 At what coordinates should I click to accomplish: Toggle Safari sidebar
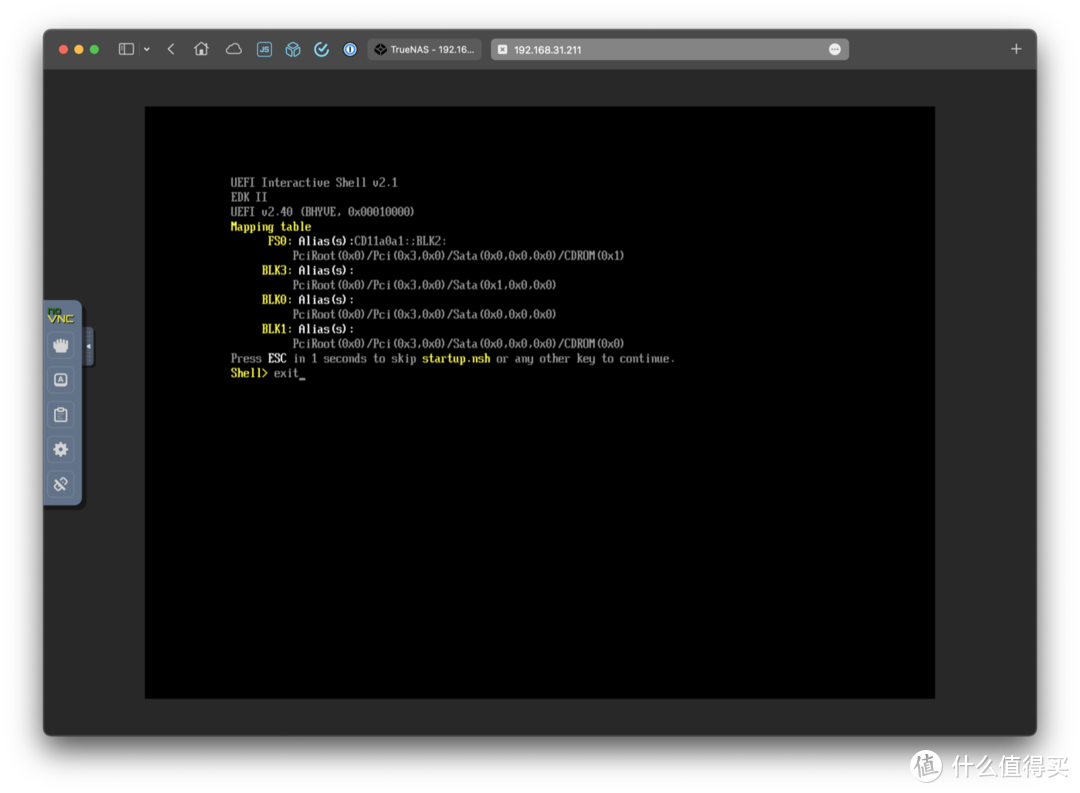(x=126, y=49)
